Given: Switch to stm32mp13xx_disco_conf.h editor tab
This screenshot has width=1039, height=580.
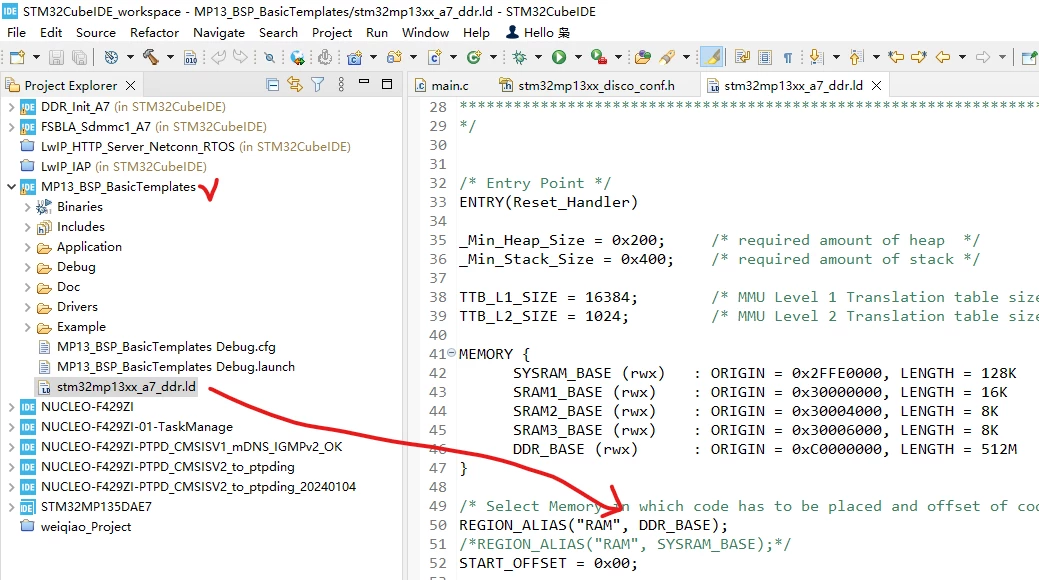Looking at the screenshot, I should [588, 86].
